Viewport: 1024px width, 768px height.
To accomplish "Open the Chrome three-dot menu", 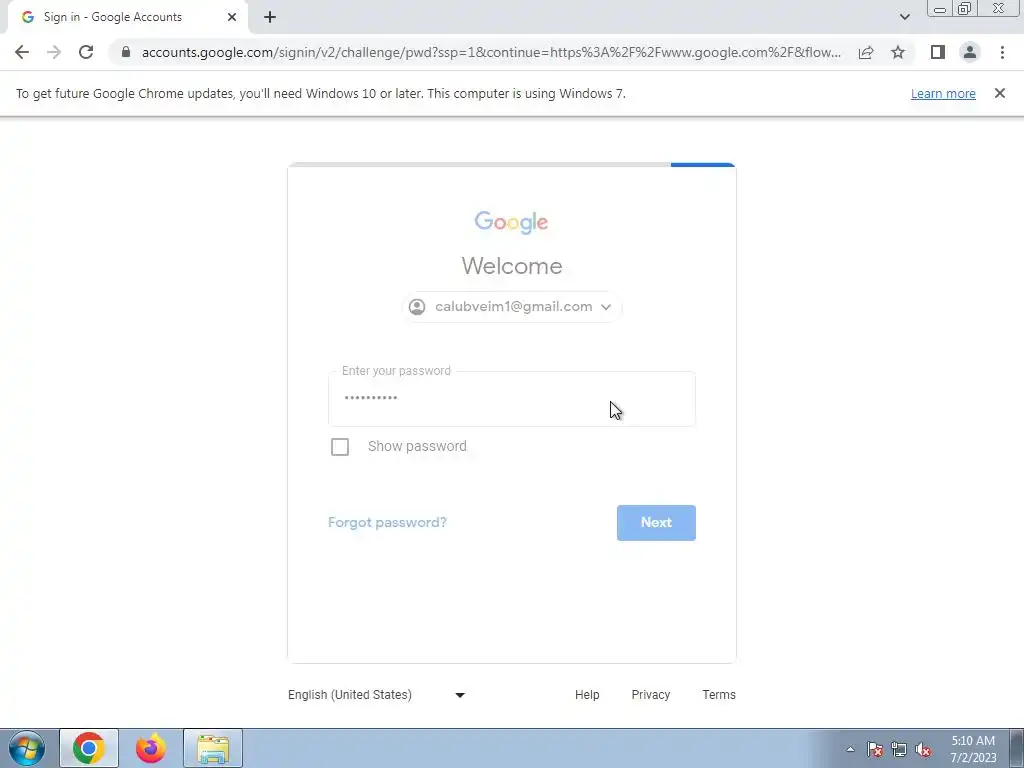I will tap(1002, 52).
